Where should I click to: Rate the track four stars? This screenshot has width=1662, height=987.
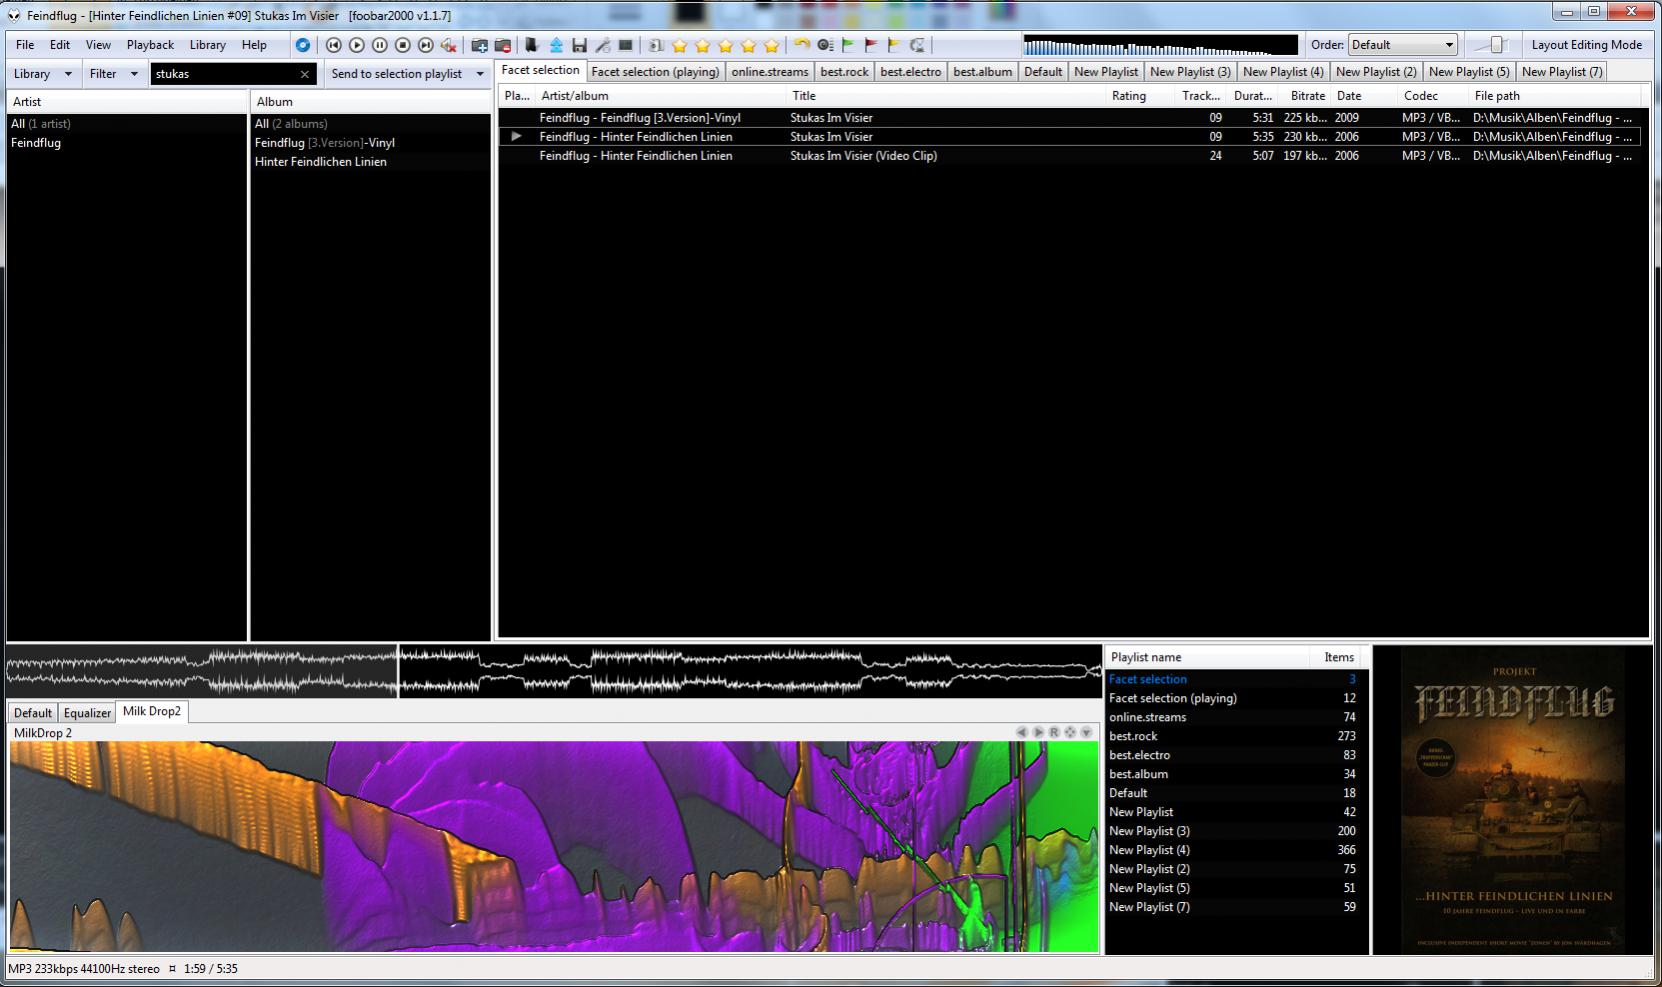(x=749, y=45)
